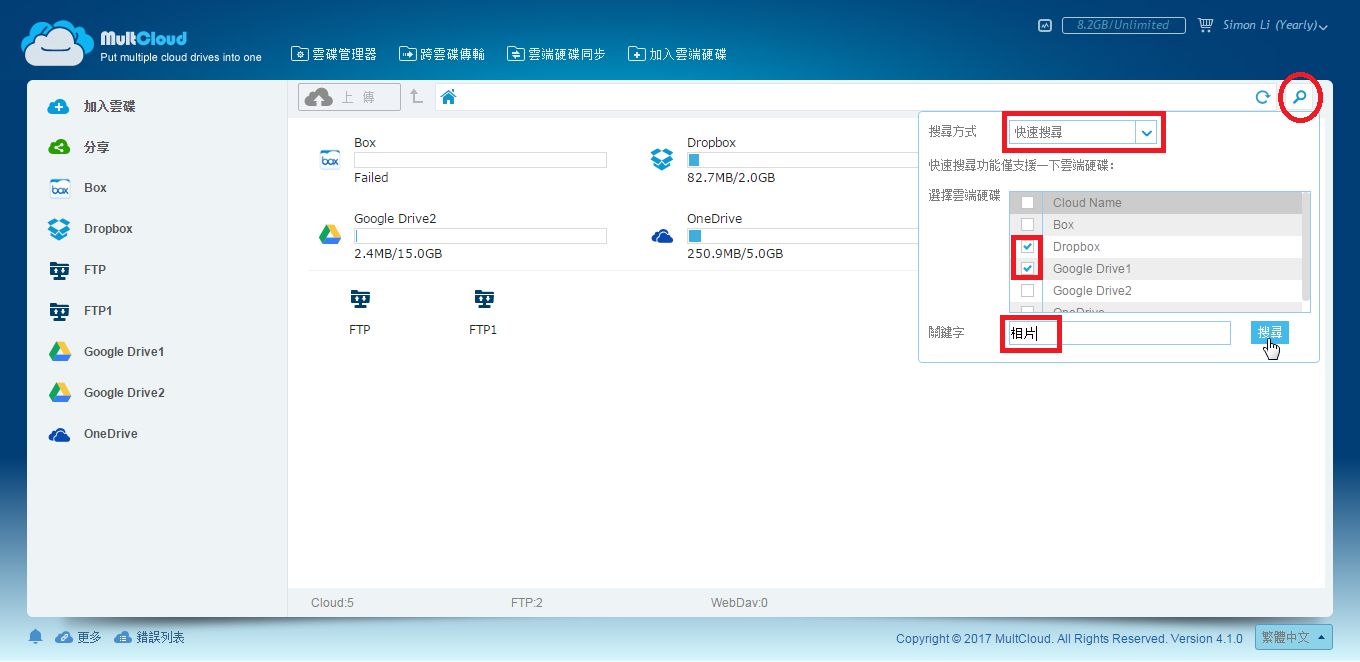Click the 關鍵字 keyword input field
The image size is (1360, 662).
pos(1118,333)
